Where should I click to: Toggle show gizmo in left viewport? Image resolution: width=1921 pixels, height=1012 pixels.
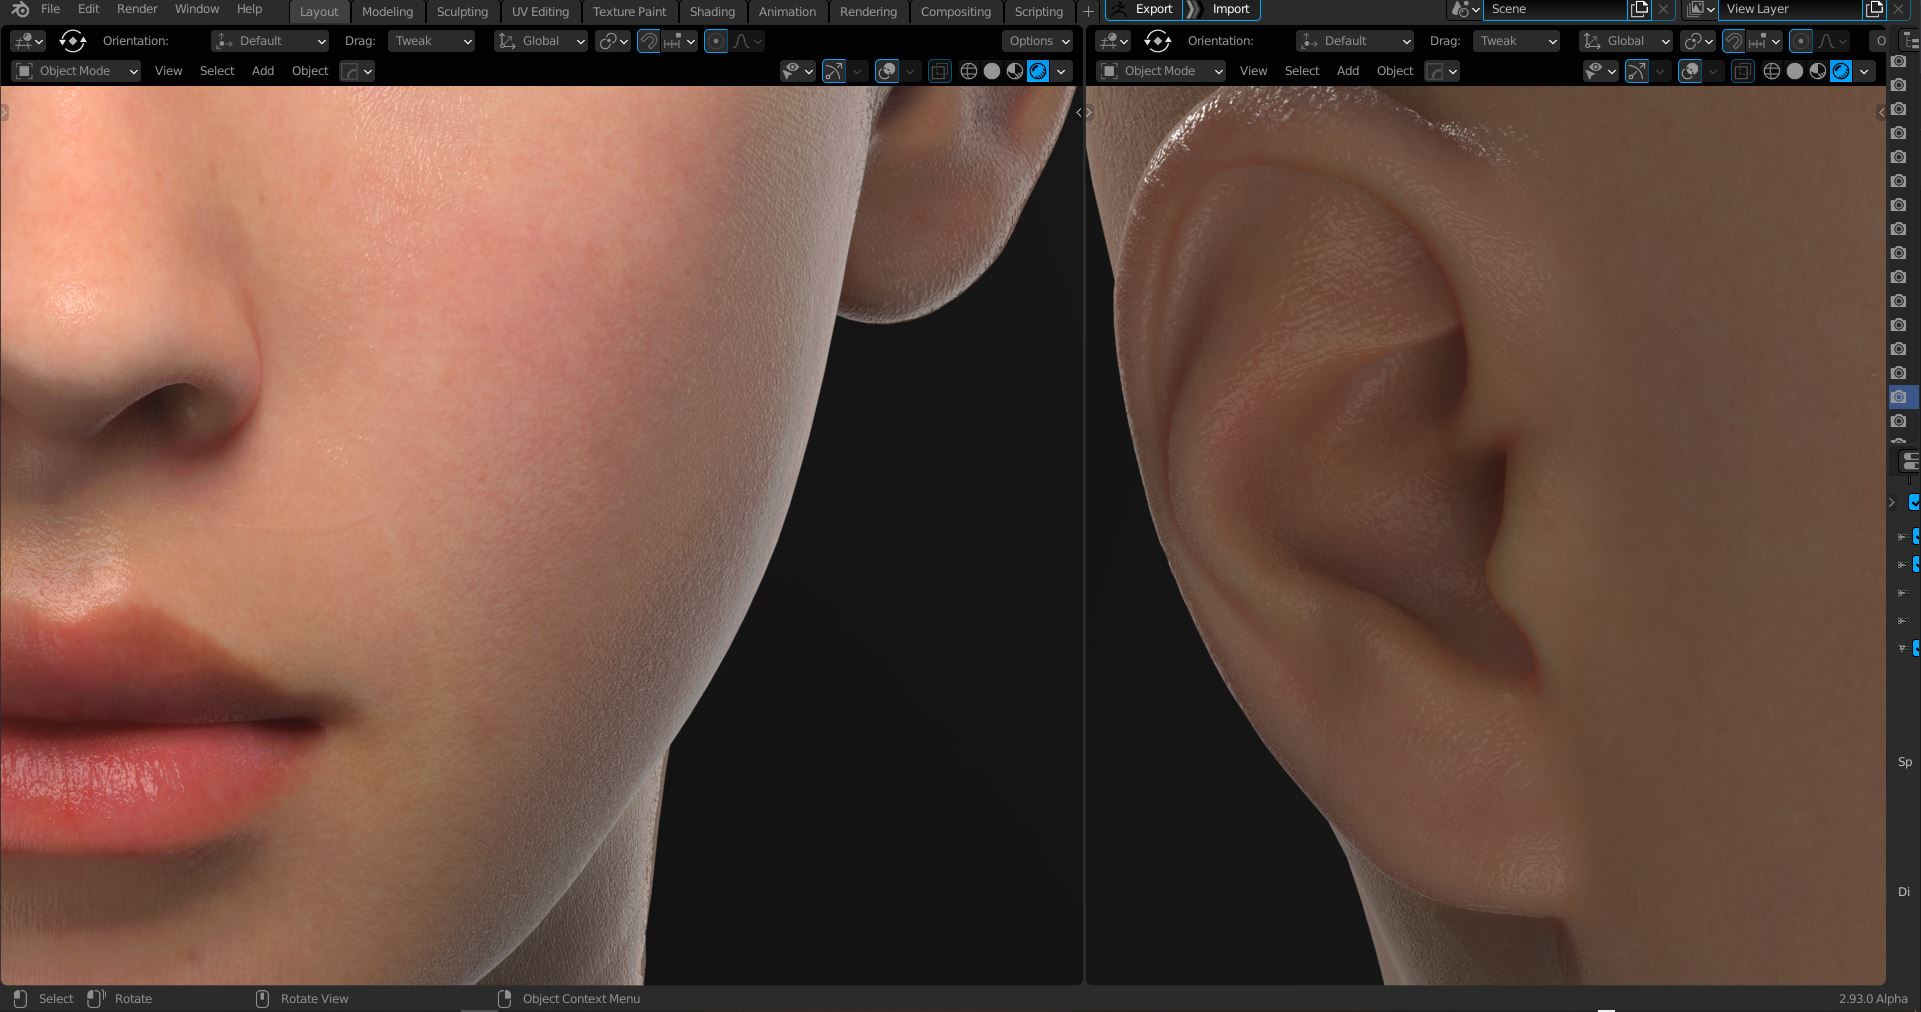click(833, 71)
